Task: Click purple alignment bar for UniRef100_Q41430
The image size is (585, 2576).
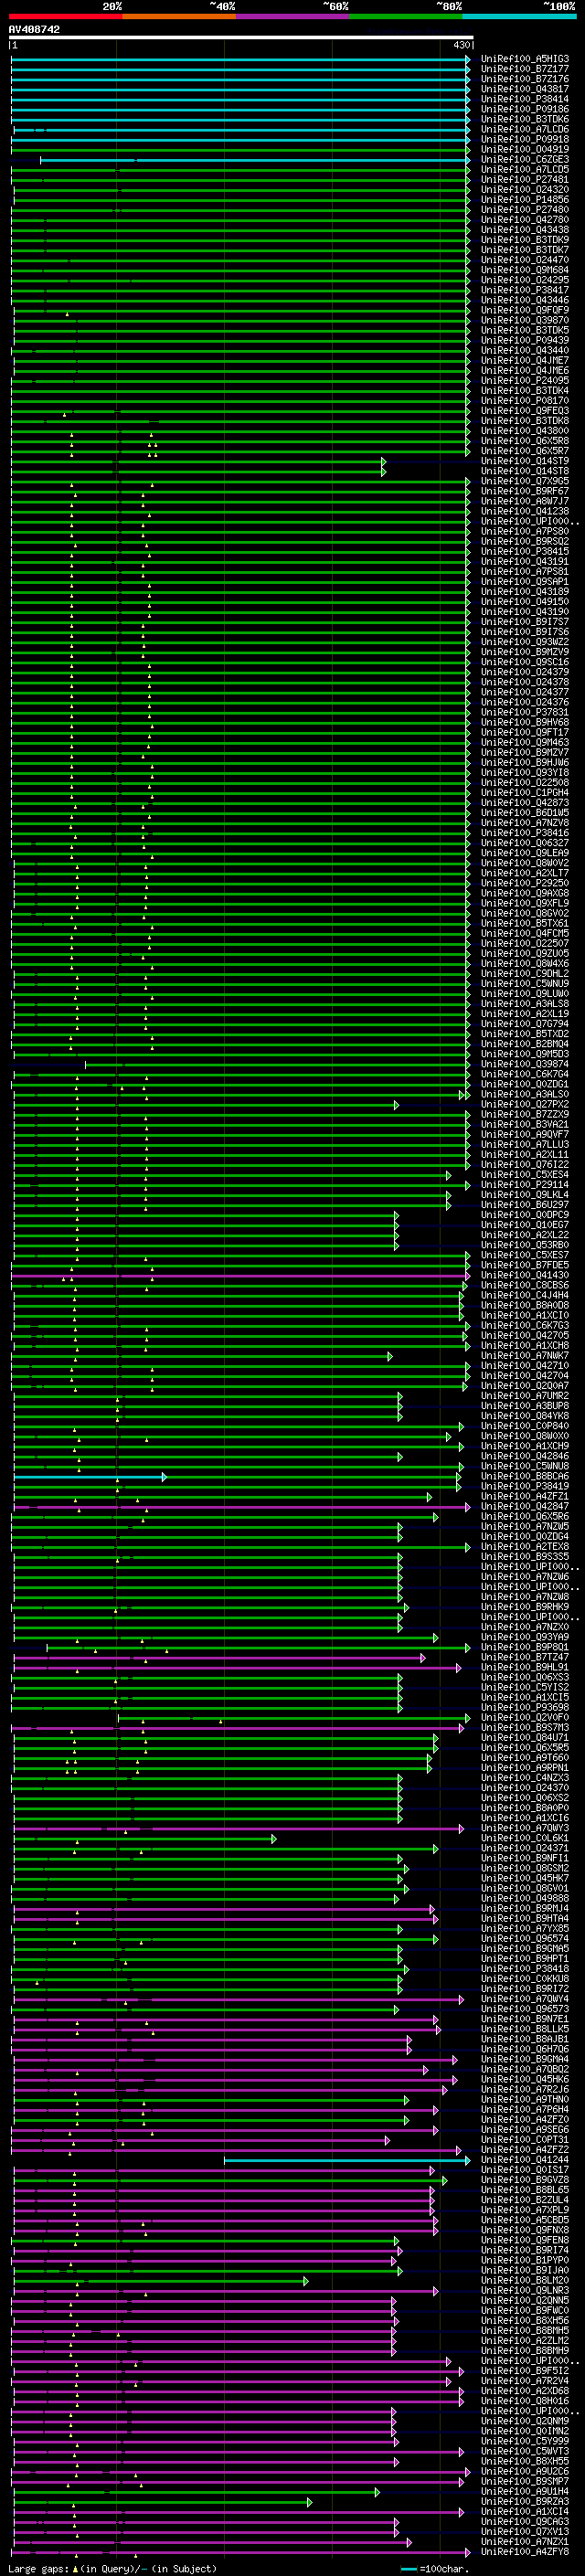Action: point(240,1275)
